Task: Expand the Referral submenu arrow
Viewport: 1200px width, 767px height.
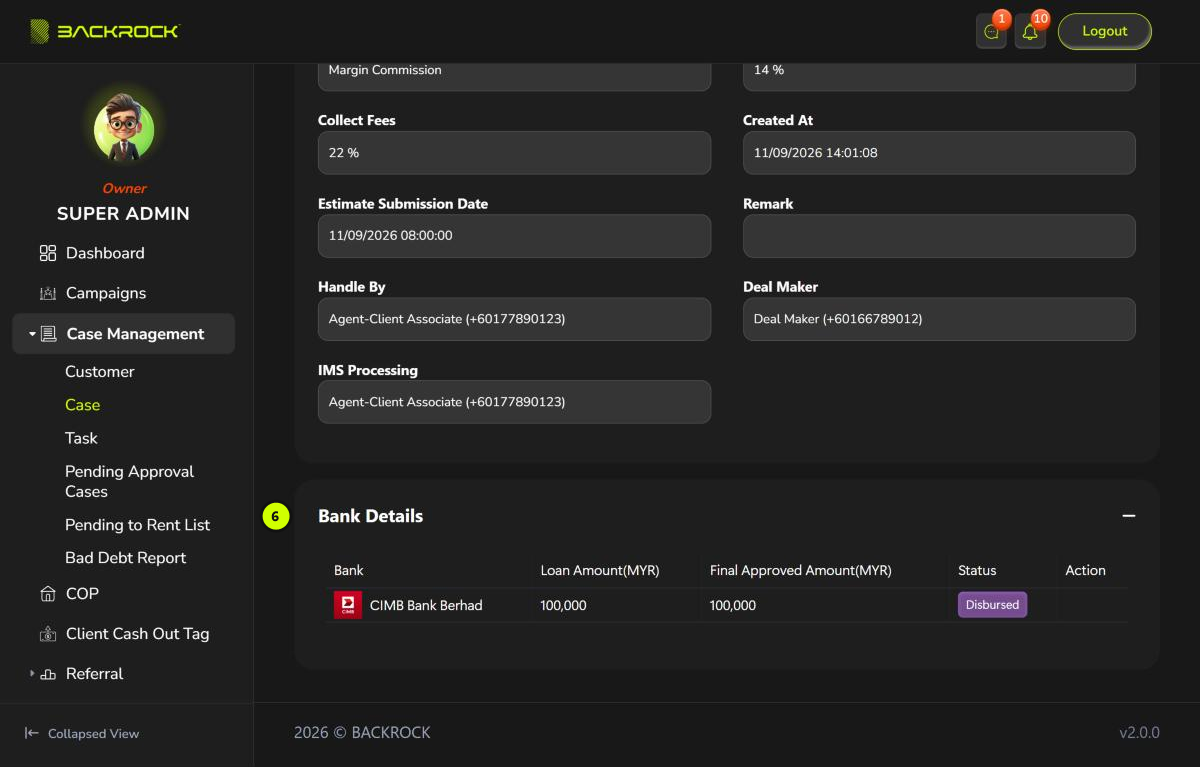Action: [32, 674]
